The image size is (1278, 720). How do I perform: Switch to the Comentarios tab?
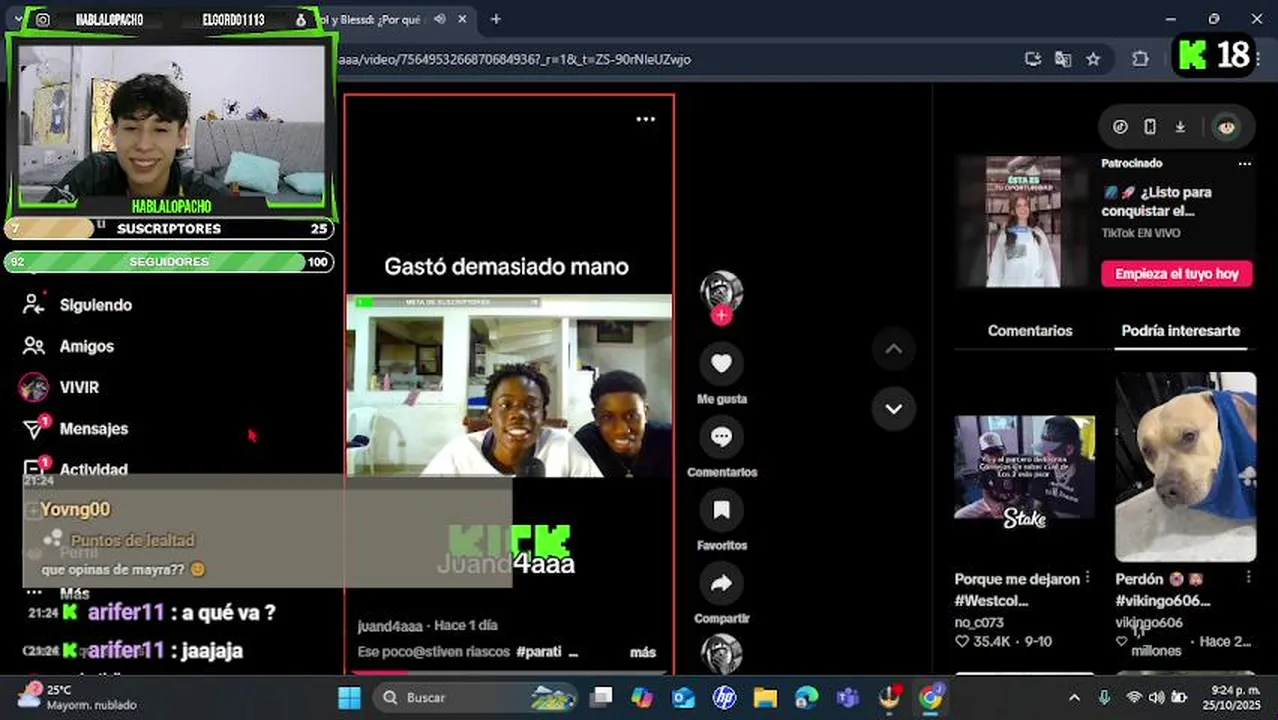pos(1030,331)
